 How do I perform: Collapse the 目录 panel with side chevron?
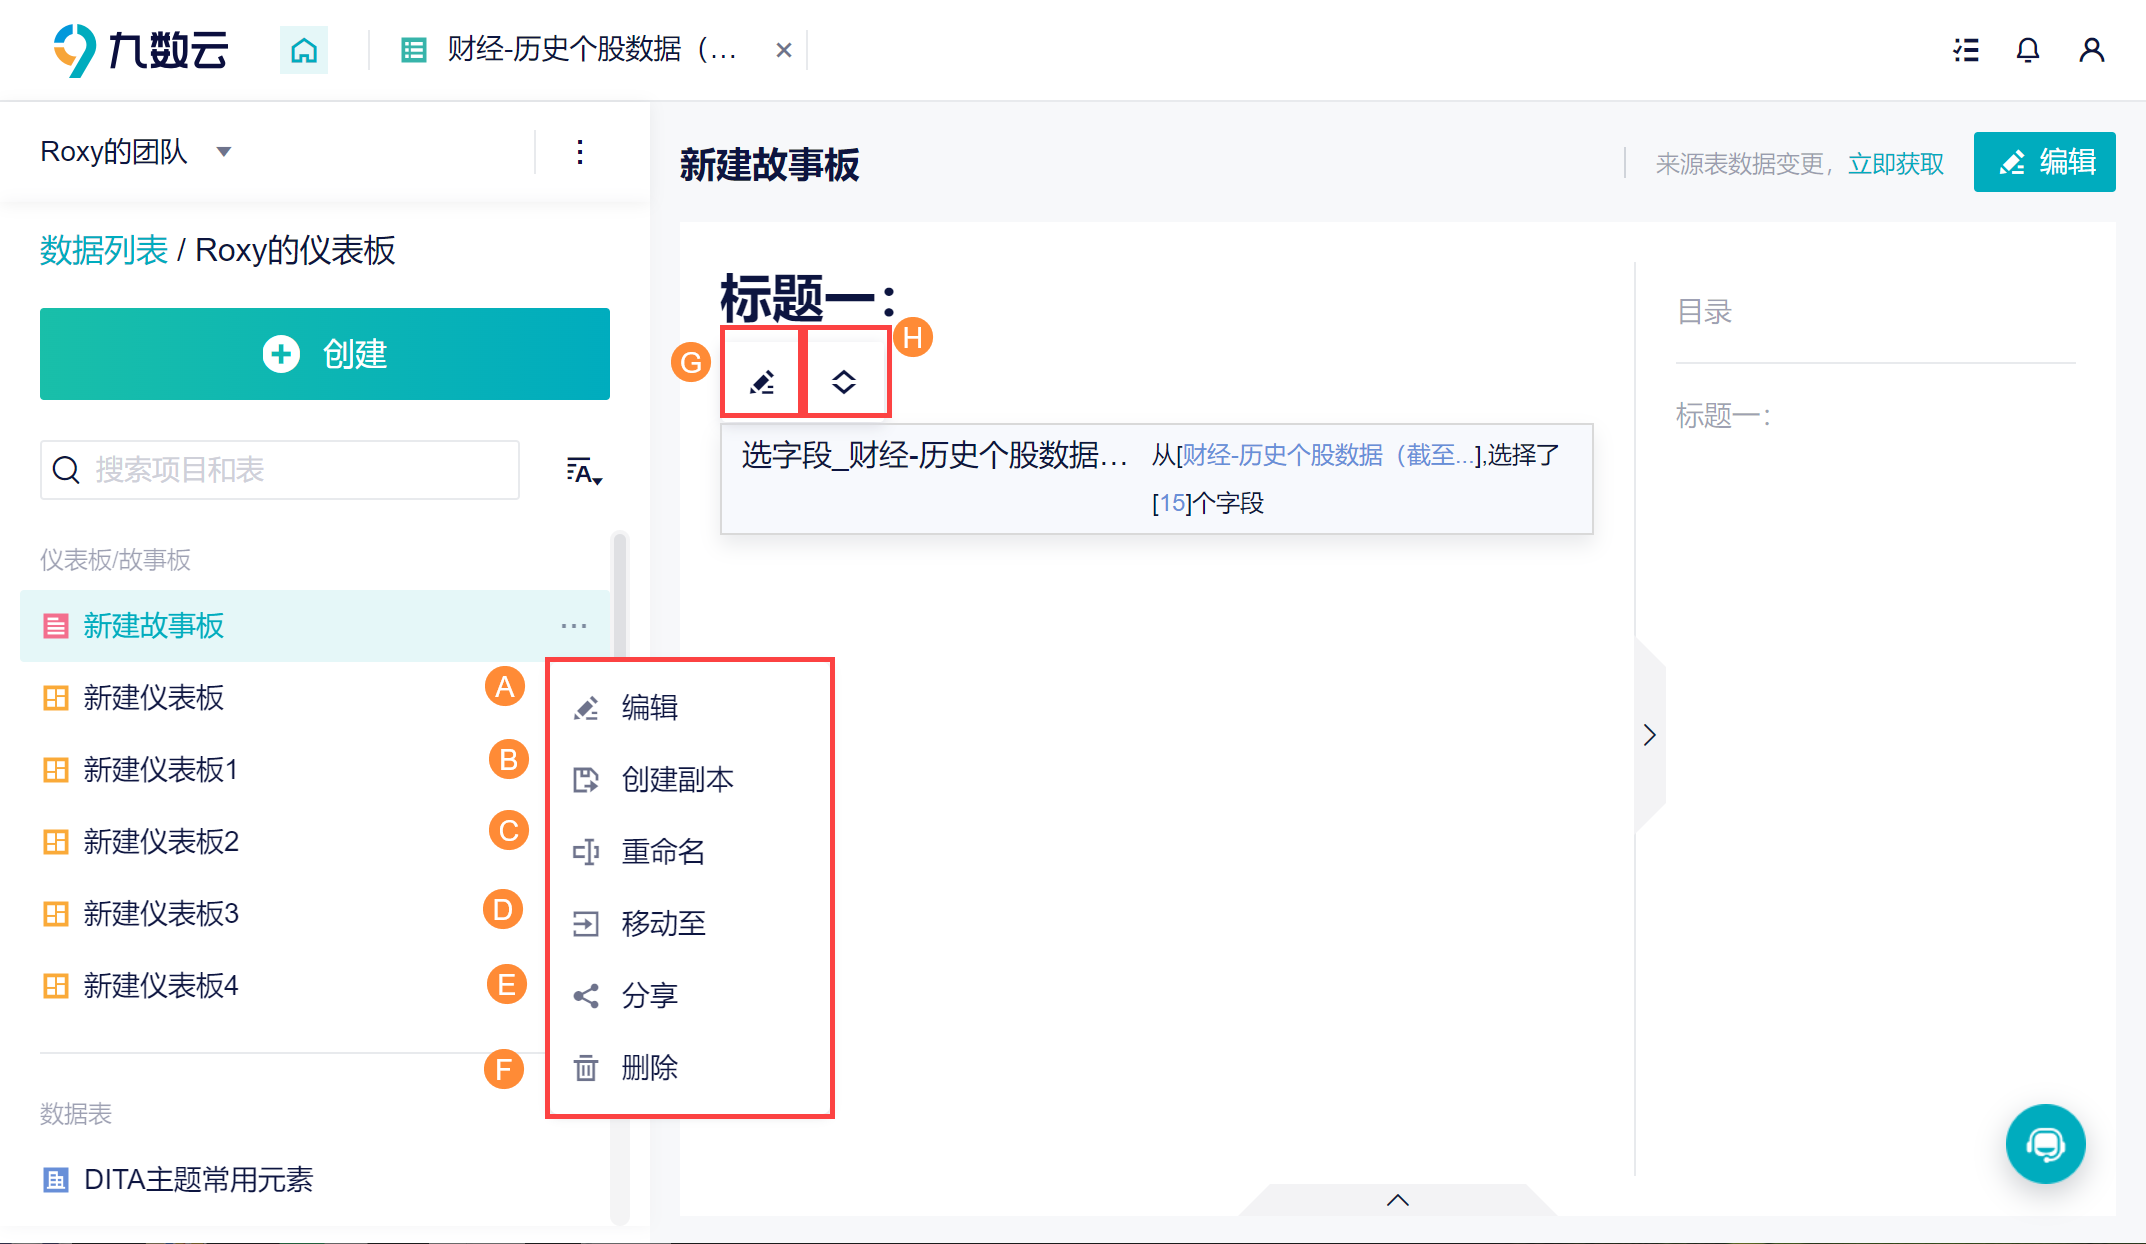tap(1650, 735)
